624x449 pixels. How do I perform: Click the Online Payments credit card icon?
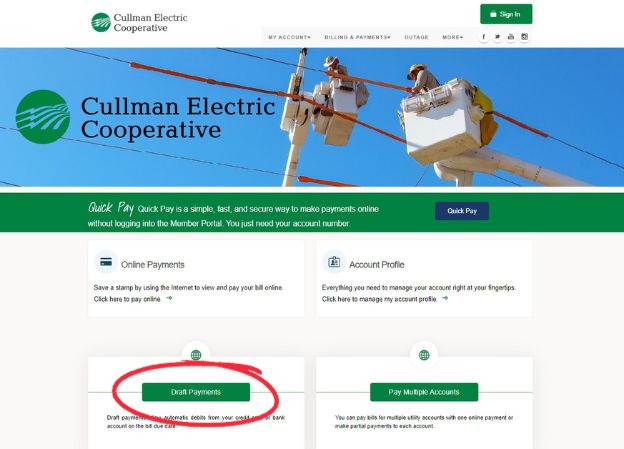tap(106, 262)
